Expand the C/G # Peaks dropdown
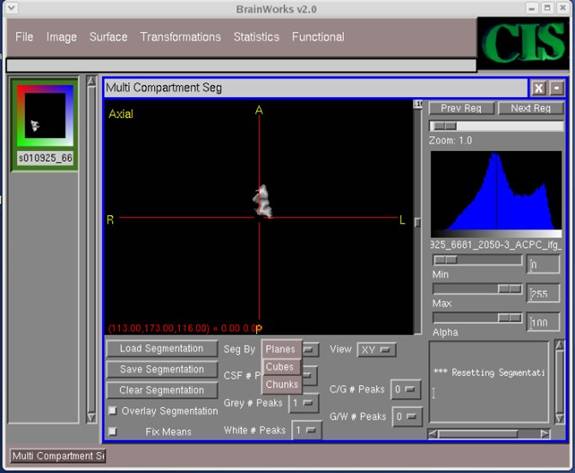575x473 pixels. click(406, 389)
